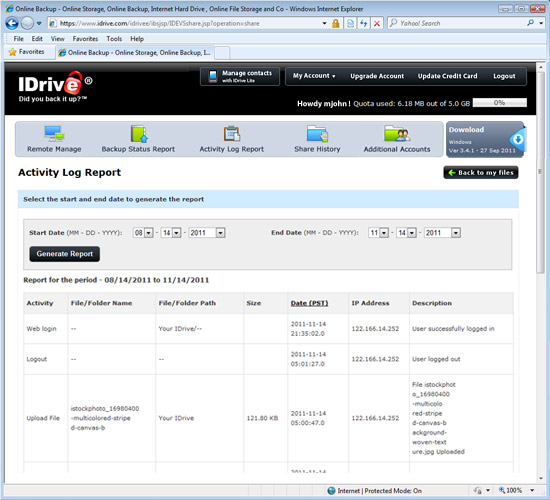550x500 pixels.
Task: Open Additional Accounts folder icon
Action: pyautogui.click(x=397, y=134)
